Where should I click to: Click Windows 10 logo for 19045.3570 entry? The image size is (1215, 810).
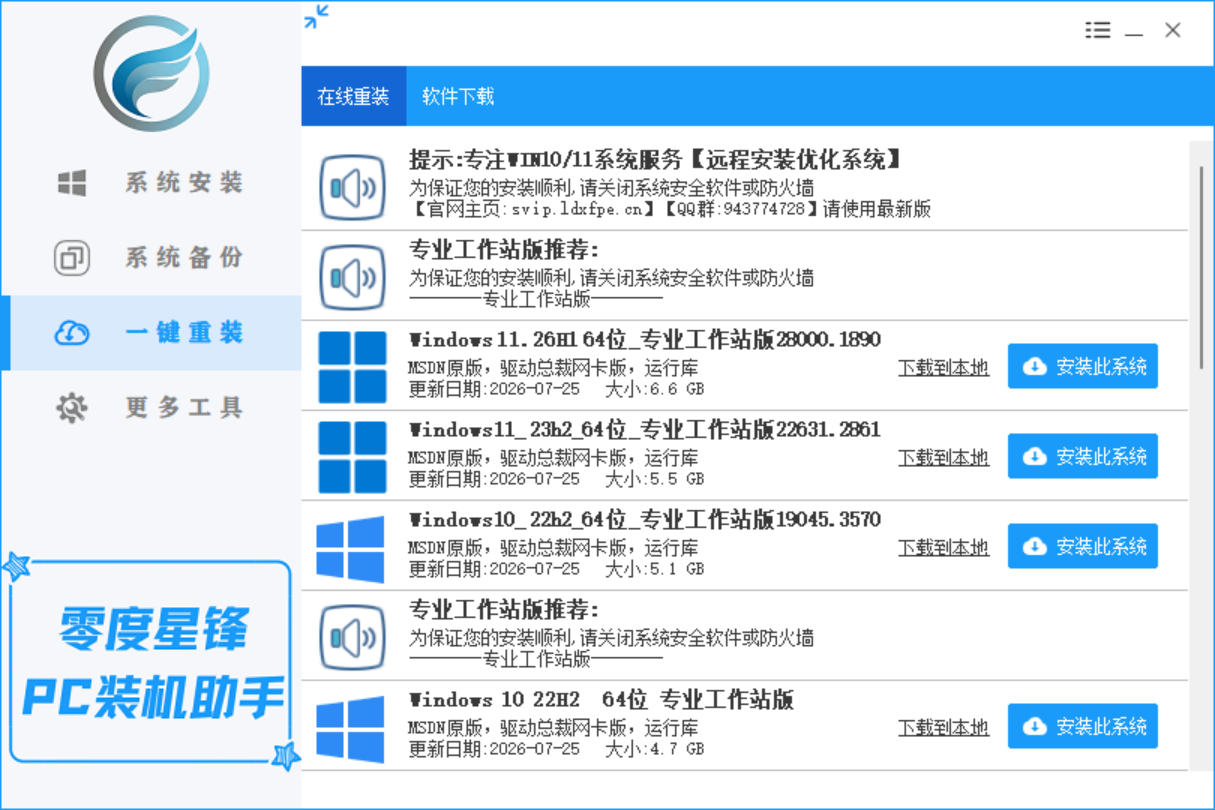pyautogui.click(x=351, y=548)
